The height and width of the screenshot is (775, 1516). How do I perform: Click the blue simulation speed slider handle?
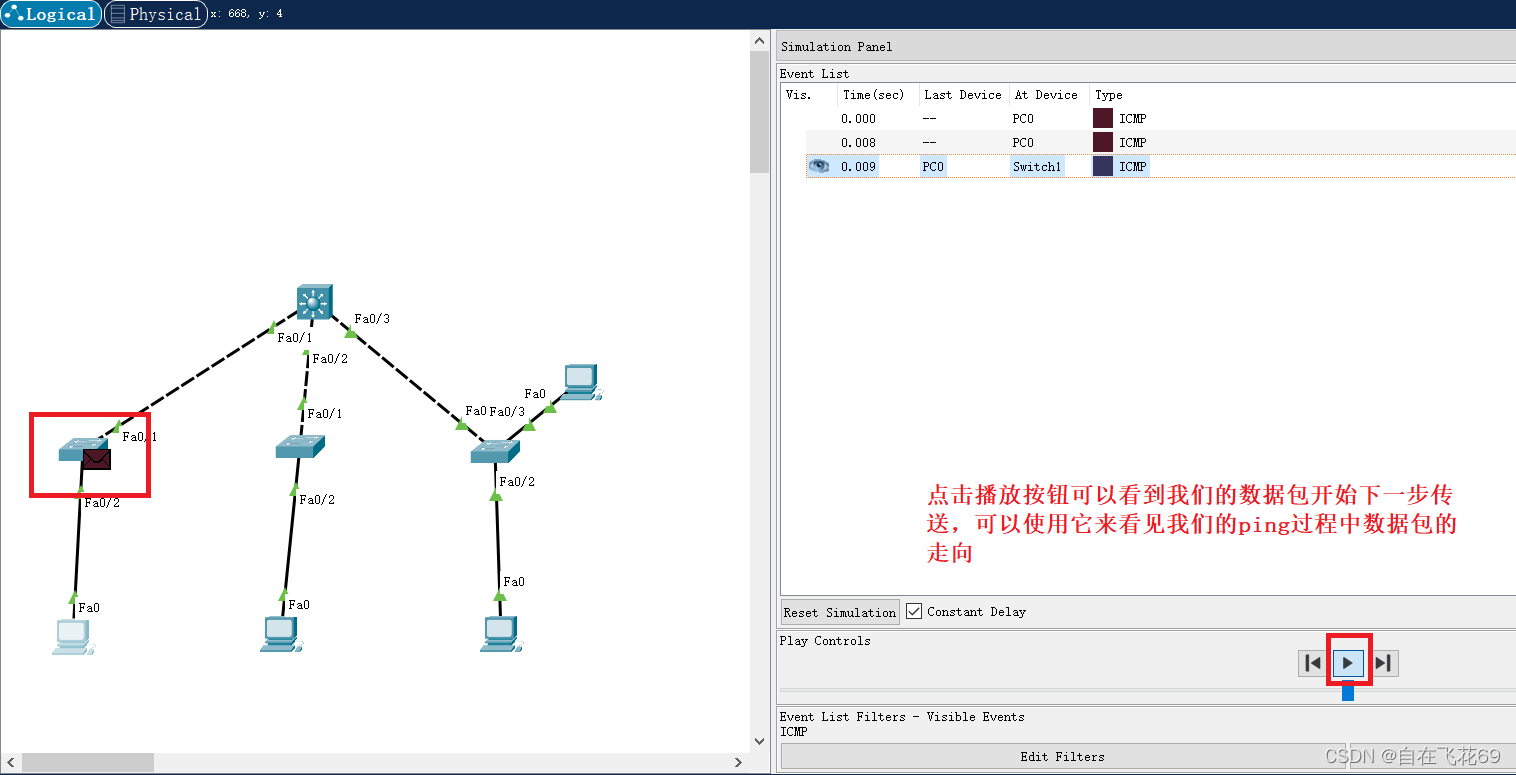[x=1348, y=691]
